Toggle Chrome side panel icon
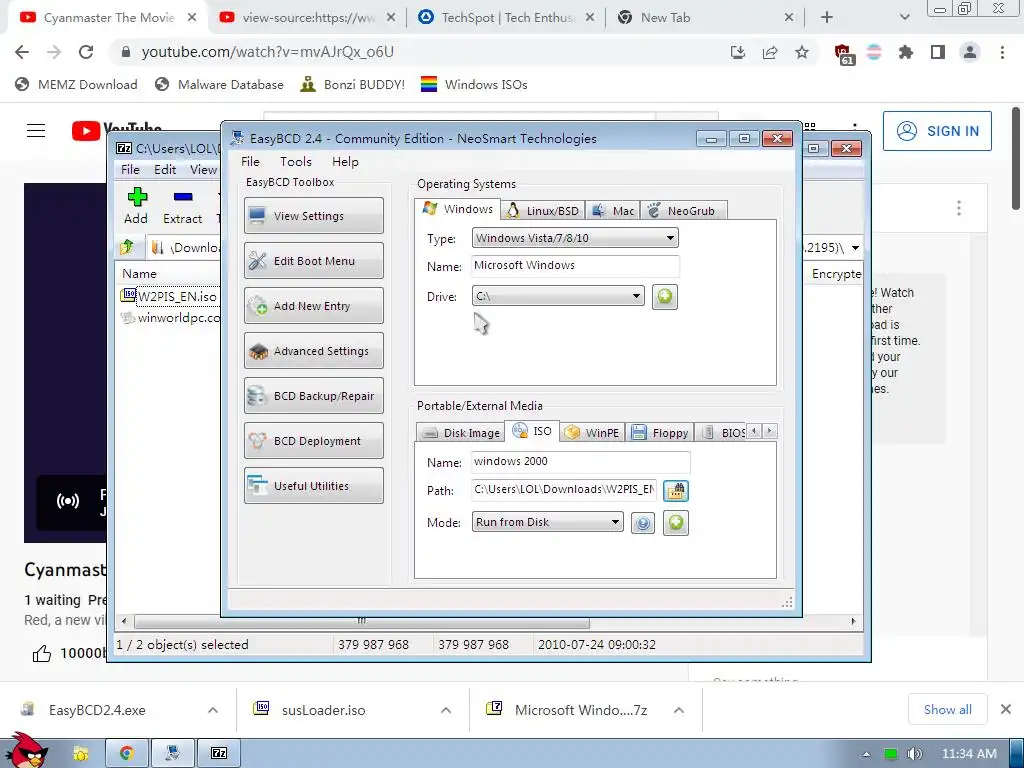Screen dimensions: 1024x768 938,52
